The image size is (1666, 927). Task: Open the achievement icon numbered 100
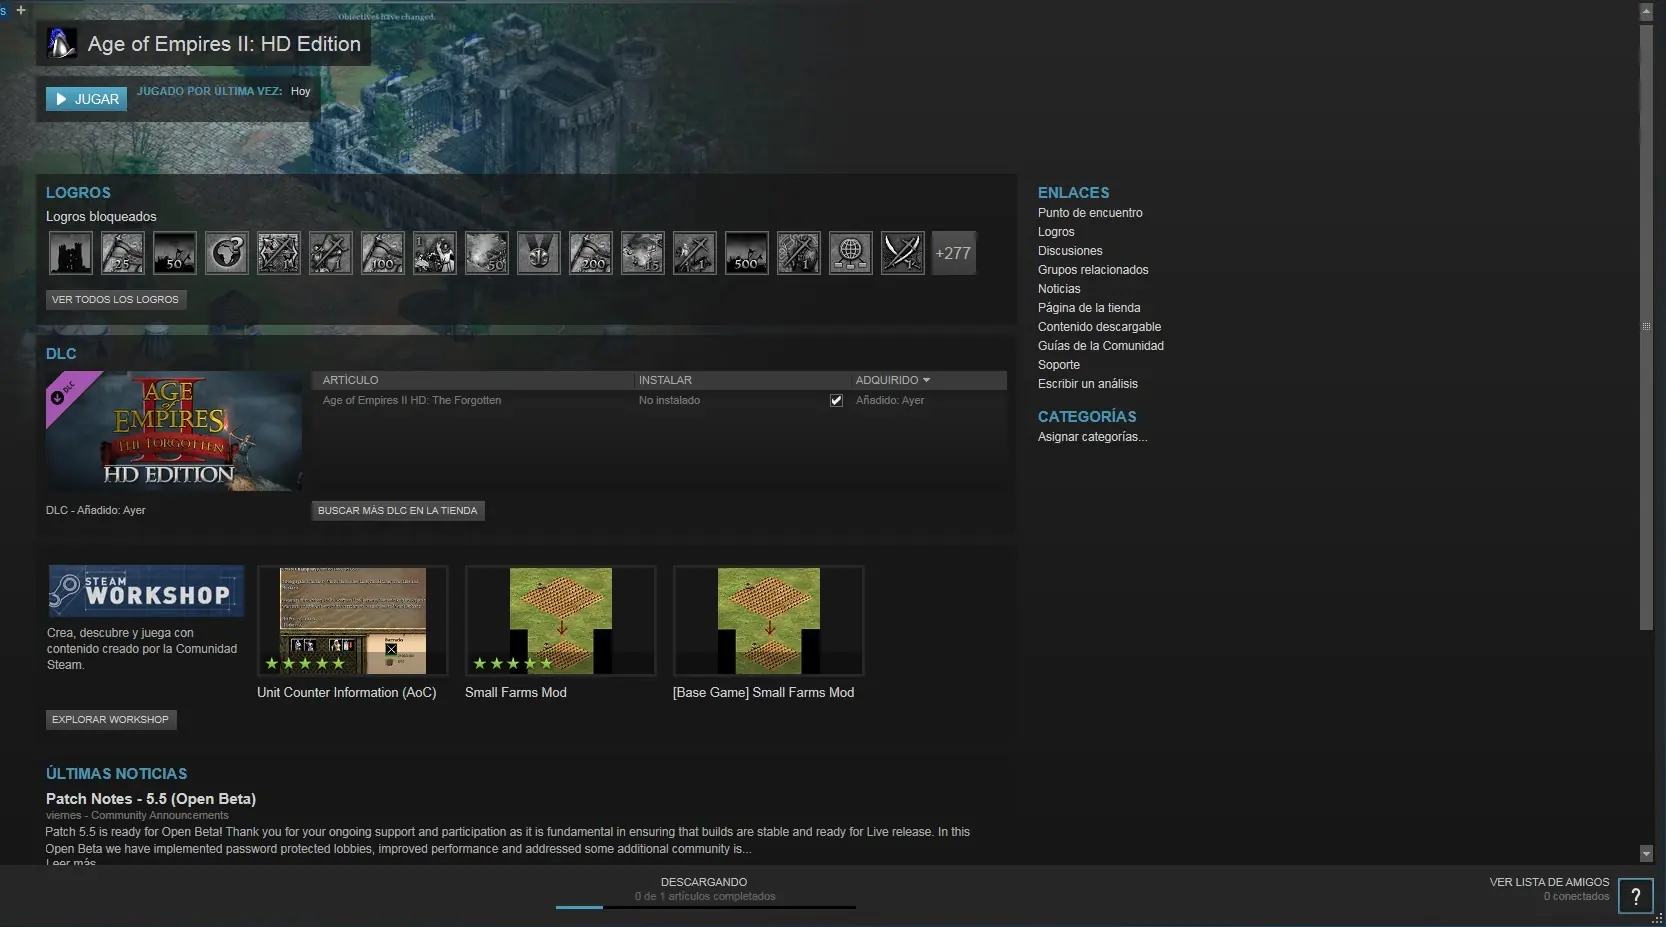click(383, 253)
